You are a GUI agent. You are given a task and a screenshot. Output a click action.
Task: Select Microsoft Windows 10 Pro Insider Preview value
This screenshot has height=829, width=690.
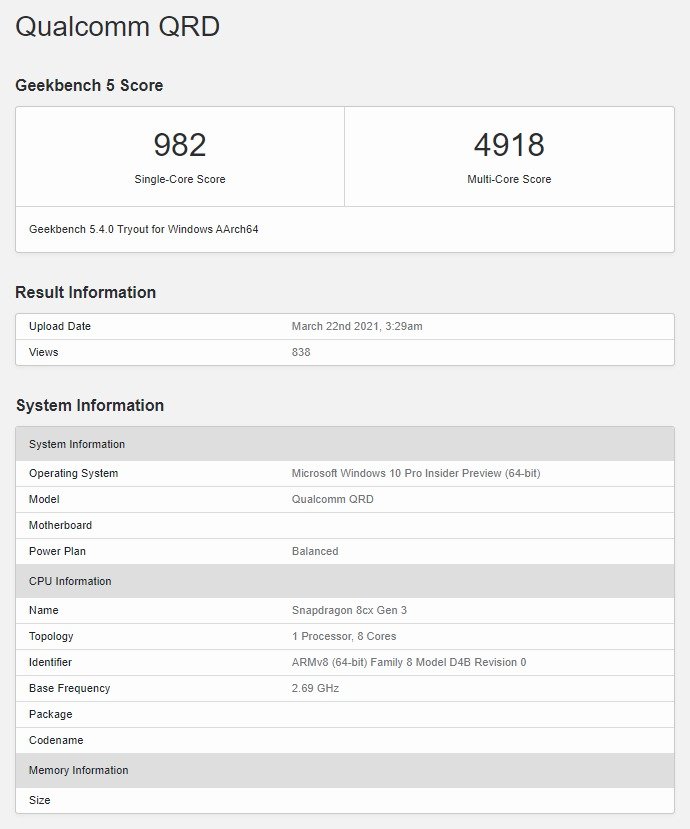[x=416, y=473]
